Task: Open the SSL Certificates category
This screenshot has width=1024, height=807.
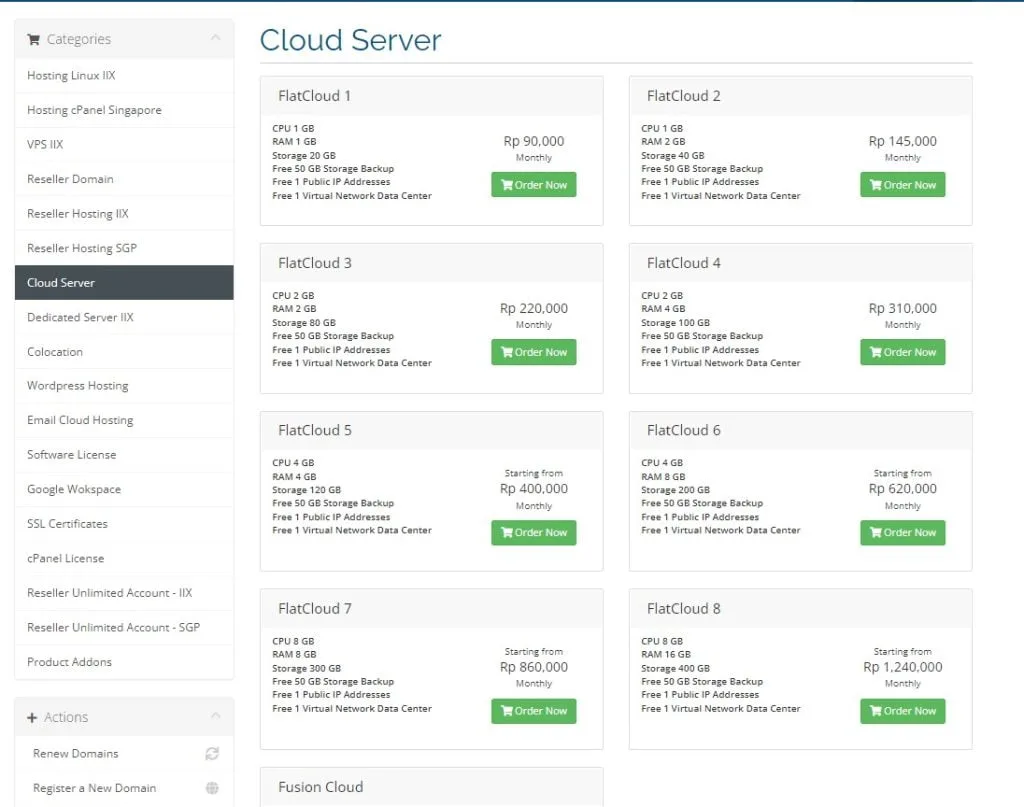Action: click(x=67, y=524)
